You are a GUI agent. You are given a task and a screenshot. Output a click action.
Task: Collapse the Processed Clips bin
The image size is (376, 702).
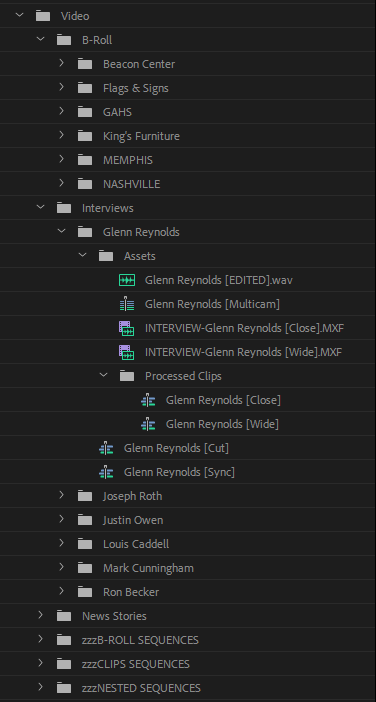tap(103, 375)
